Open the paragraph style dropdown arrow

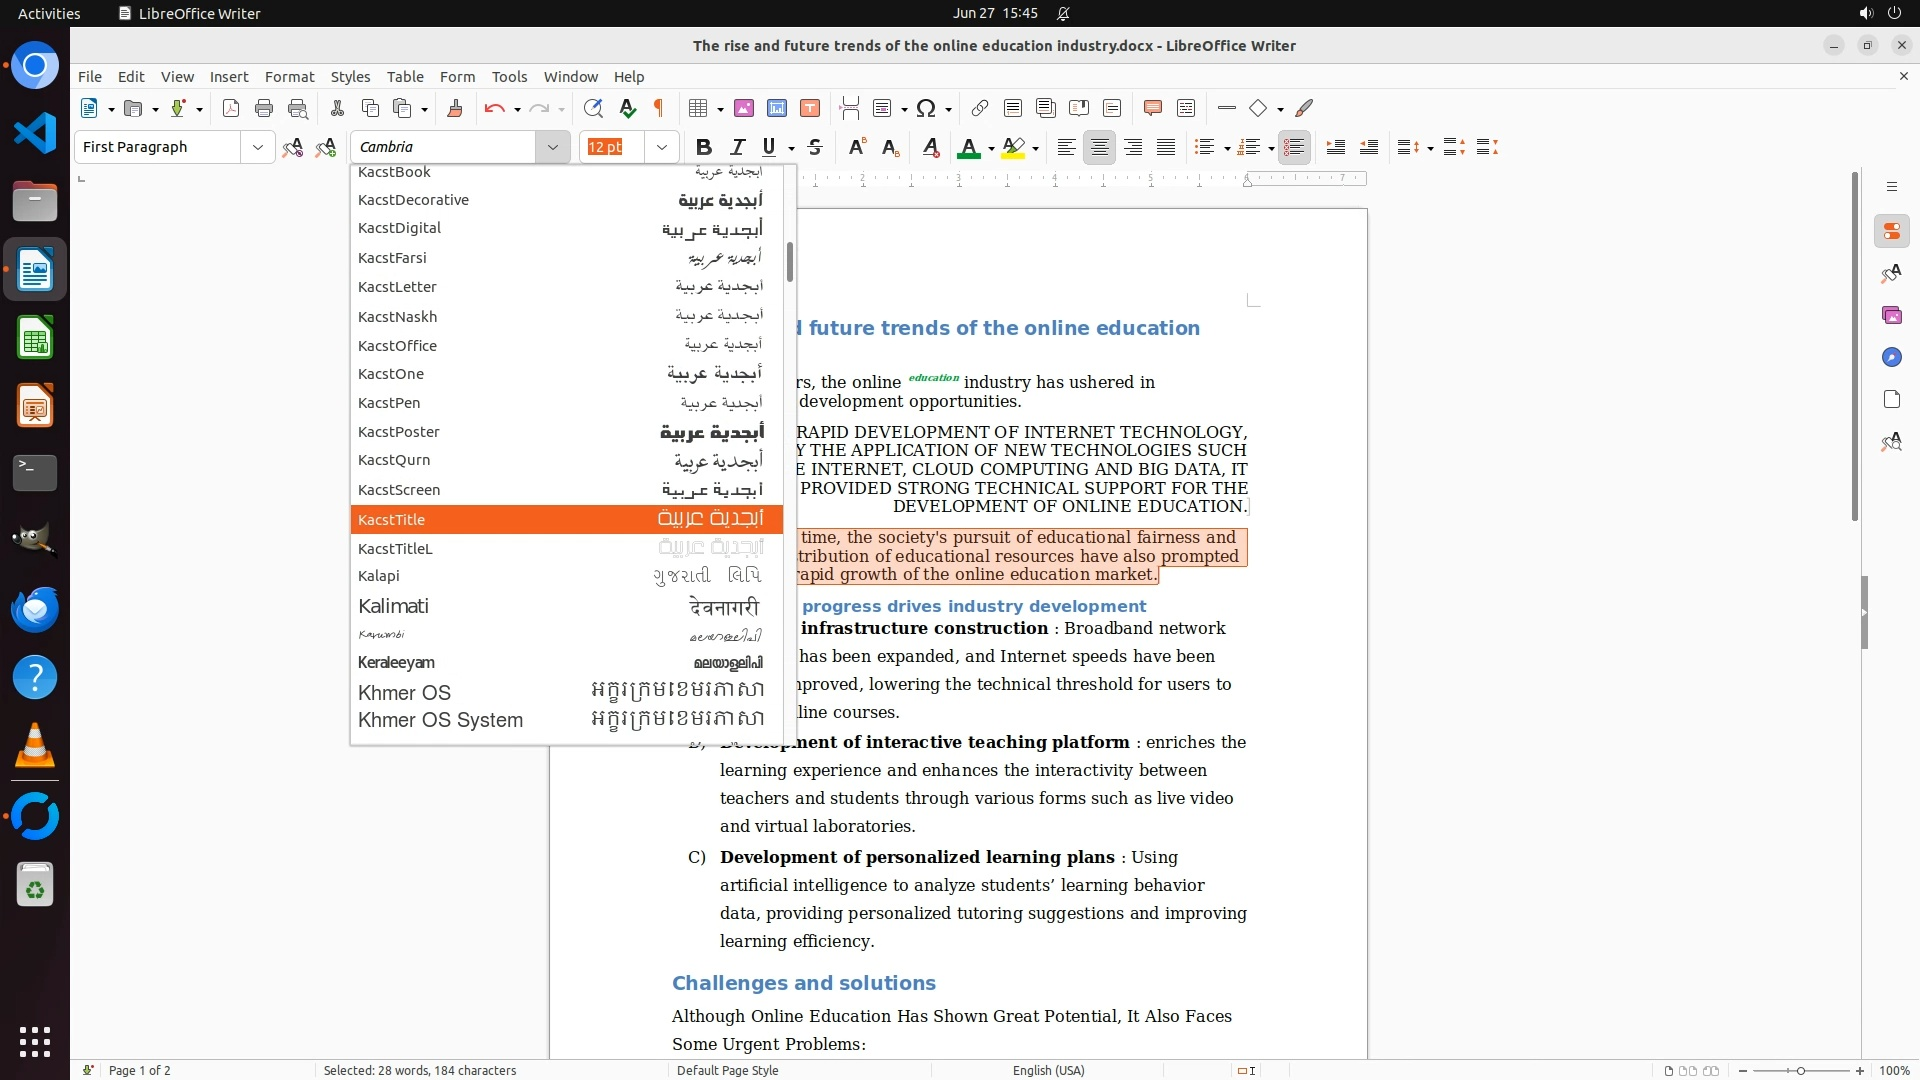[x=257, y=147]
